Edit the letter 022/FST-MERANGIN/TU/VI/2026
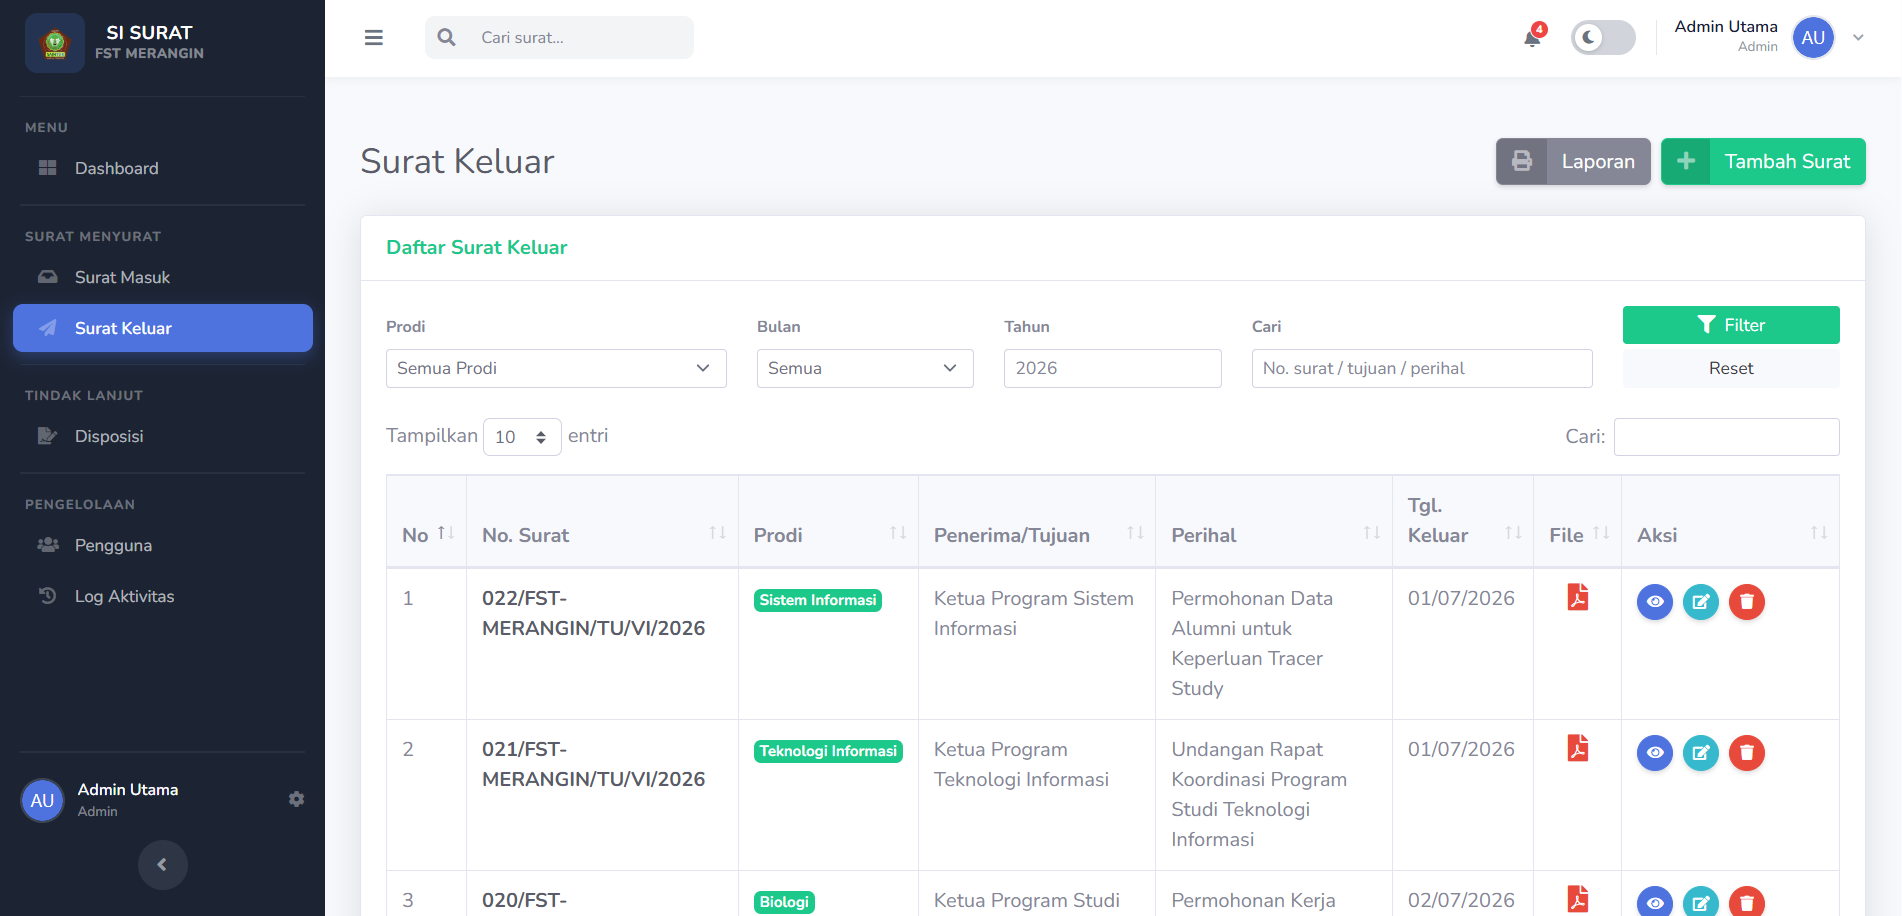The image size is (1902, 916). tap(1701, 602)
